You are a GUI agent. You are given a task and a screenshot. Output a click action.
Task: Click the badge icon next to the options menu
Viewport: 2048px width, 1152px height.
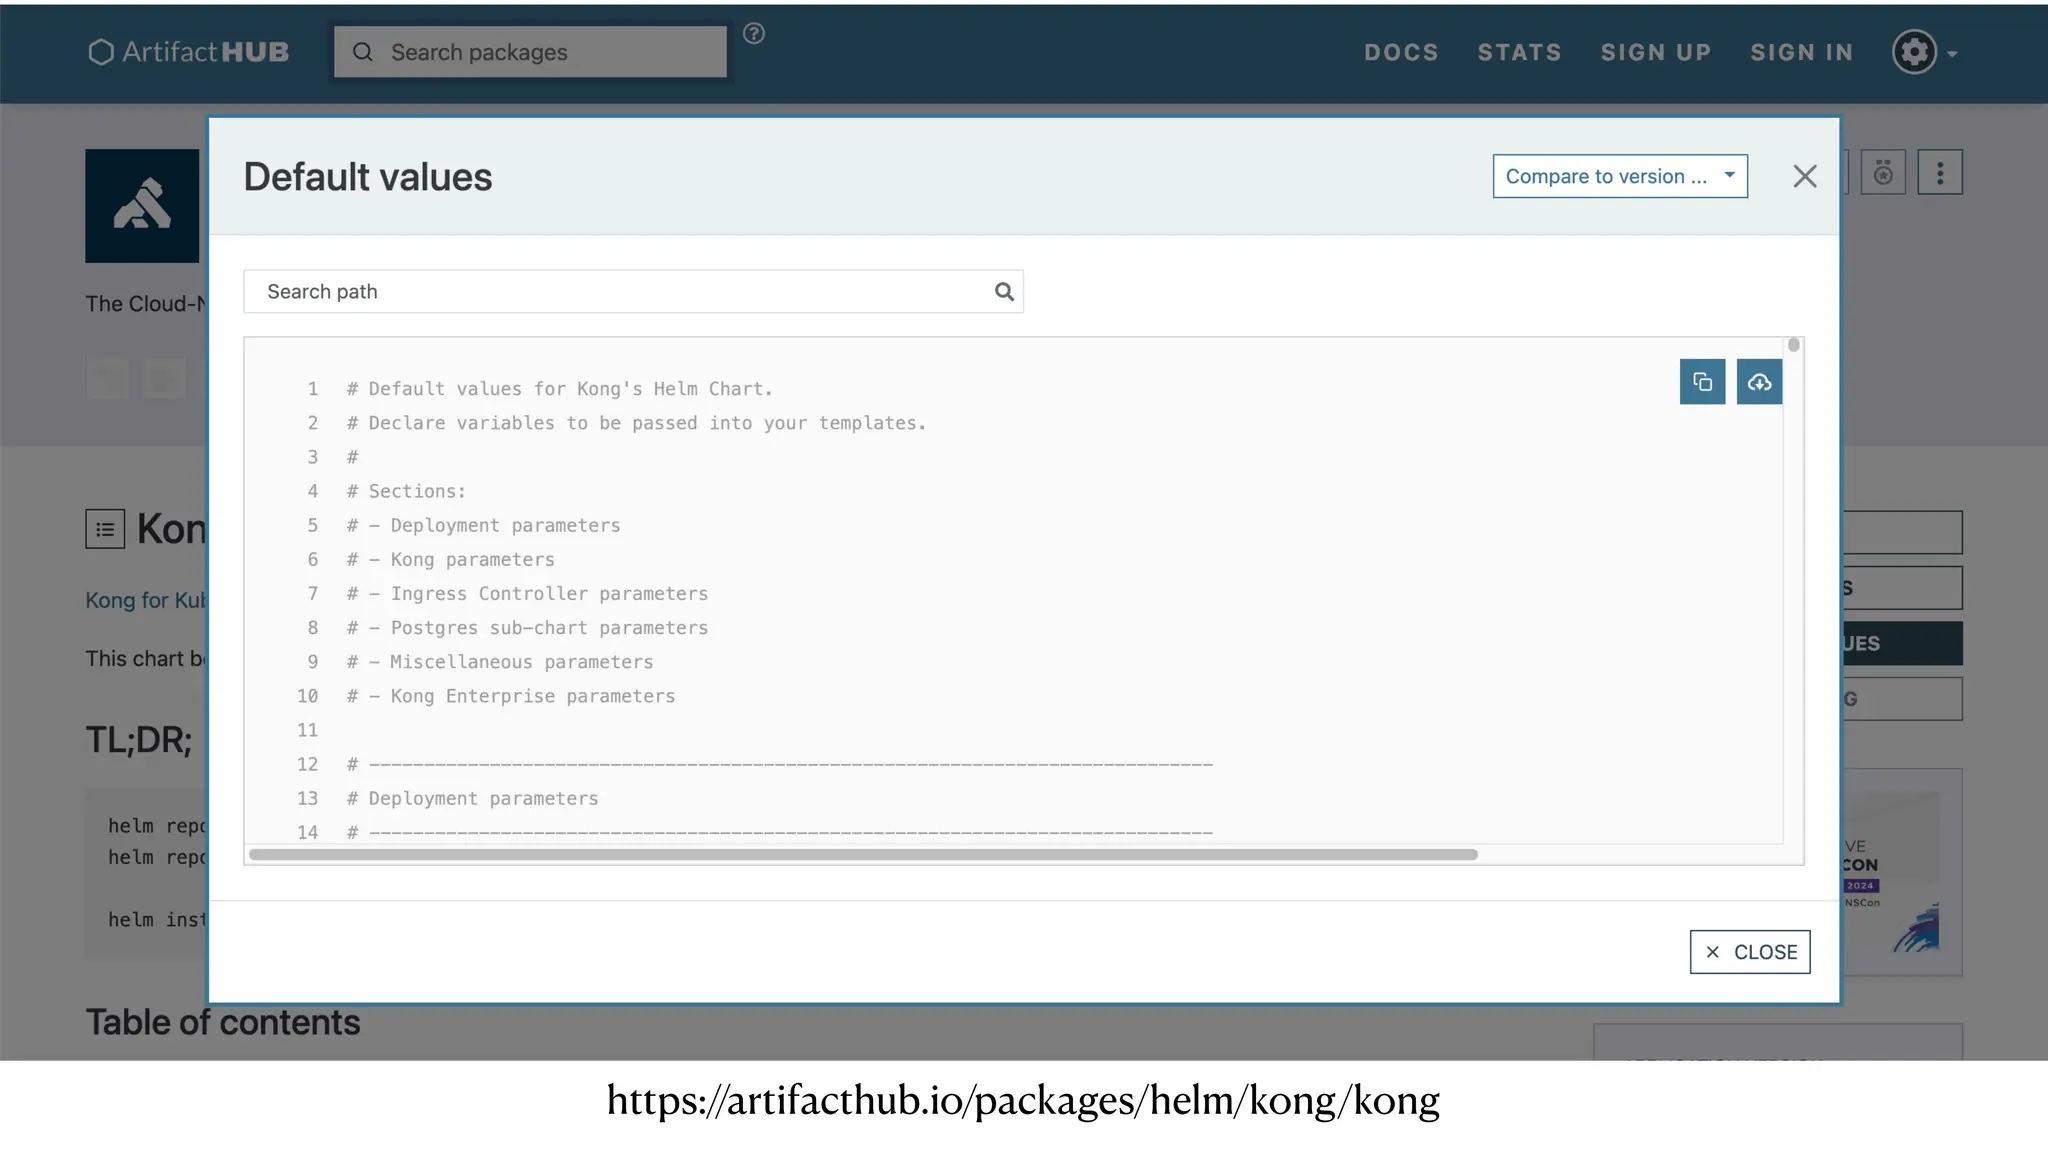1883,173
